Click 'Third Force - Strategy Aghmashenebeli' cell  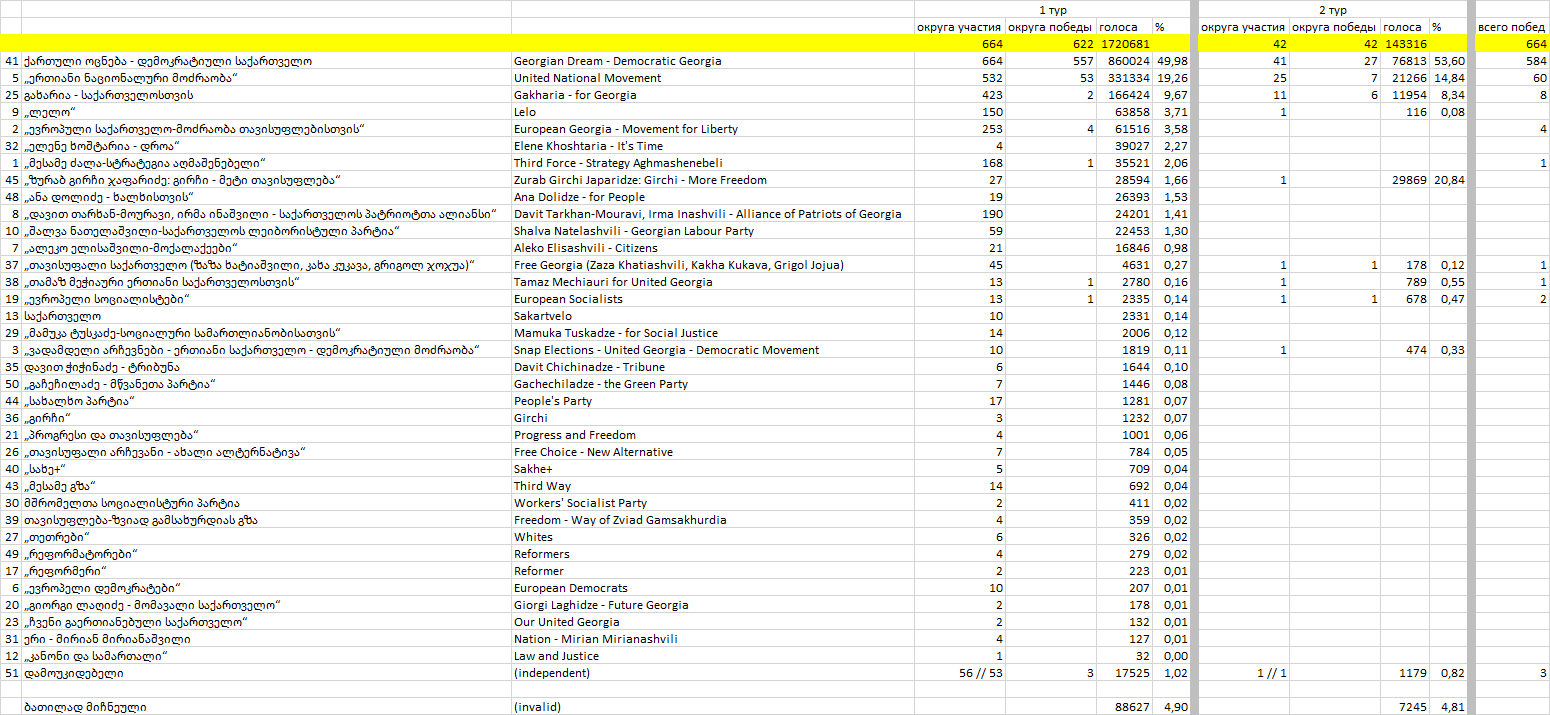(x=713, y=163)
